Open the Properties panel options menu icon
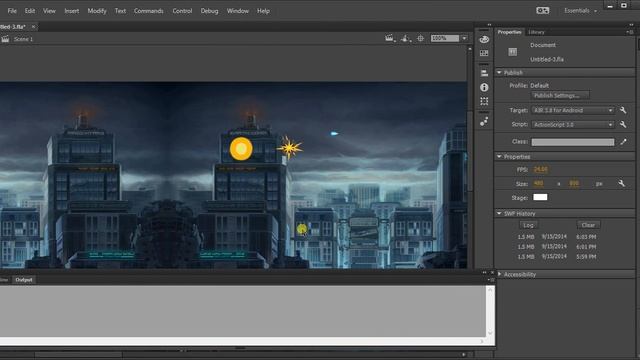 (630, 32)
